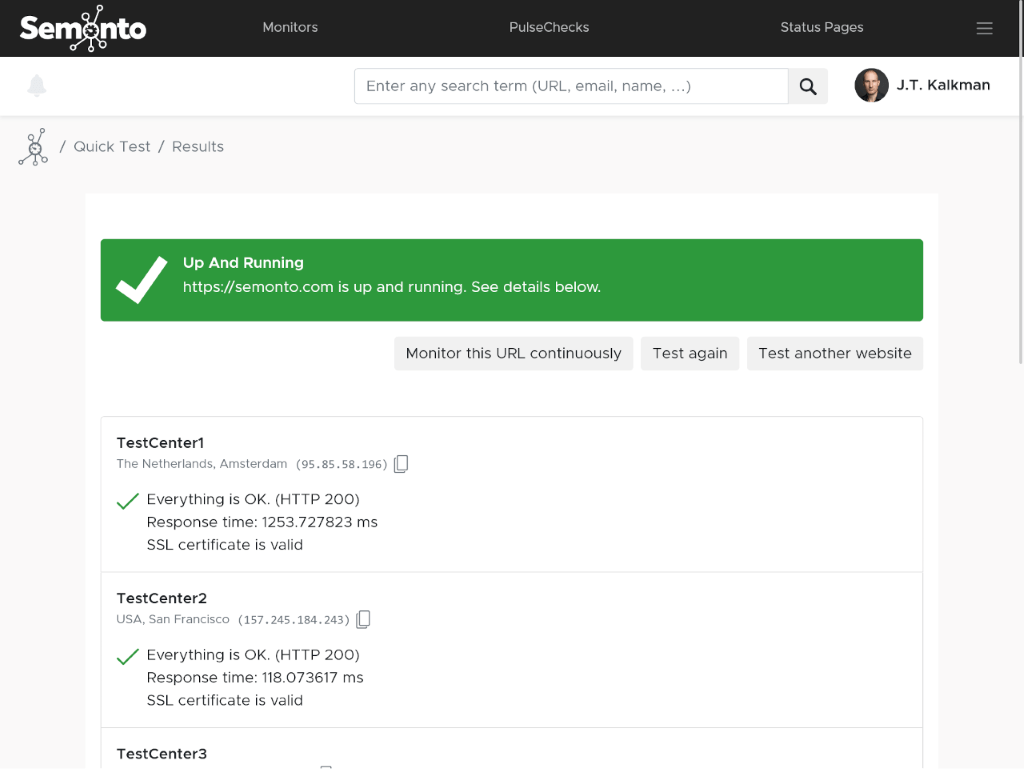Click the magnifier search button
This screenshot has height=769, width=1024.
coord(808,86)
